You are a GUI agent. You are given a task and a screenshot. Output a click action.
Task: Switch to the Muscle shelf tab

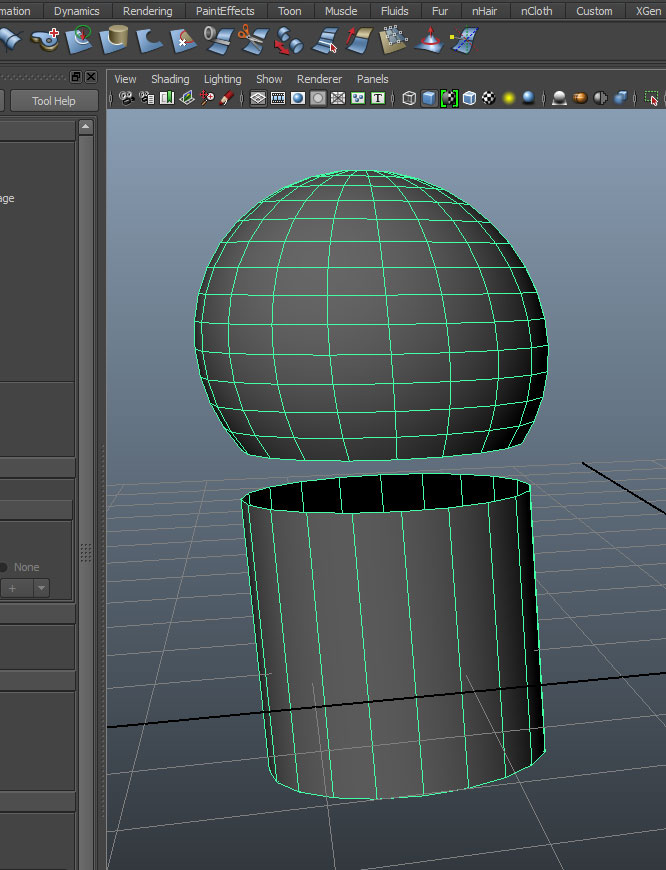coord(341,11)
